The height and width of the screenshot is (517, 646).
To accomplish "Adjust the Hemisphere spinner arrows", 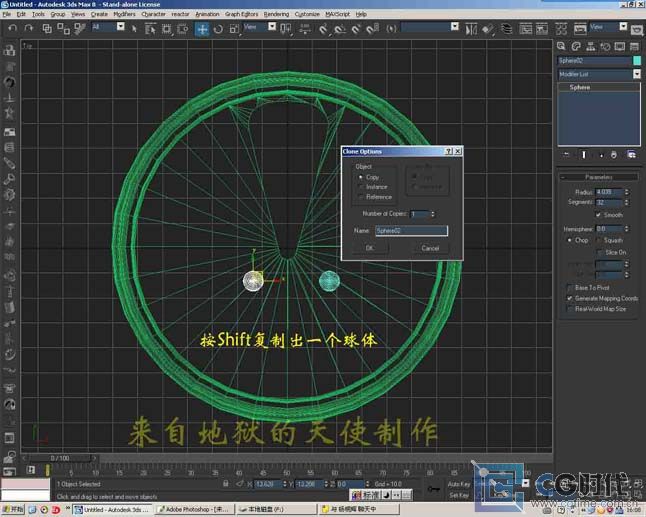I will (x=627, y=229).
